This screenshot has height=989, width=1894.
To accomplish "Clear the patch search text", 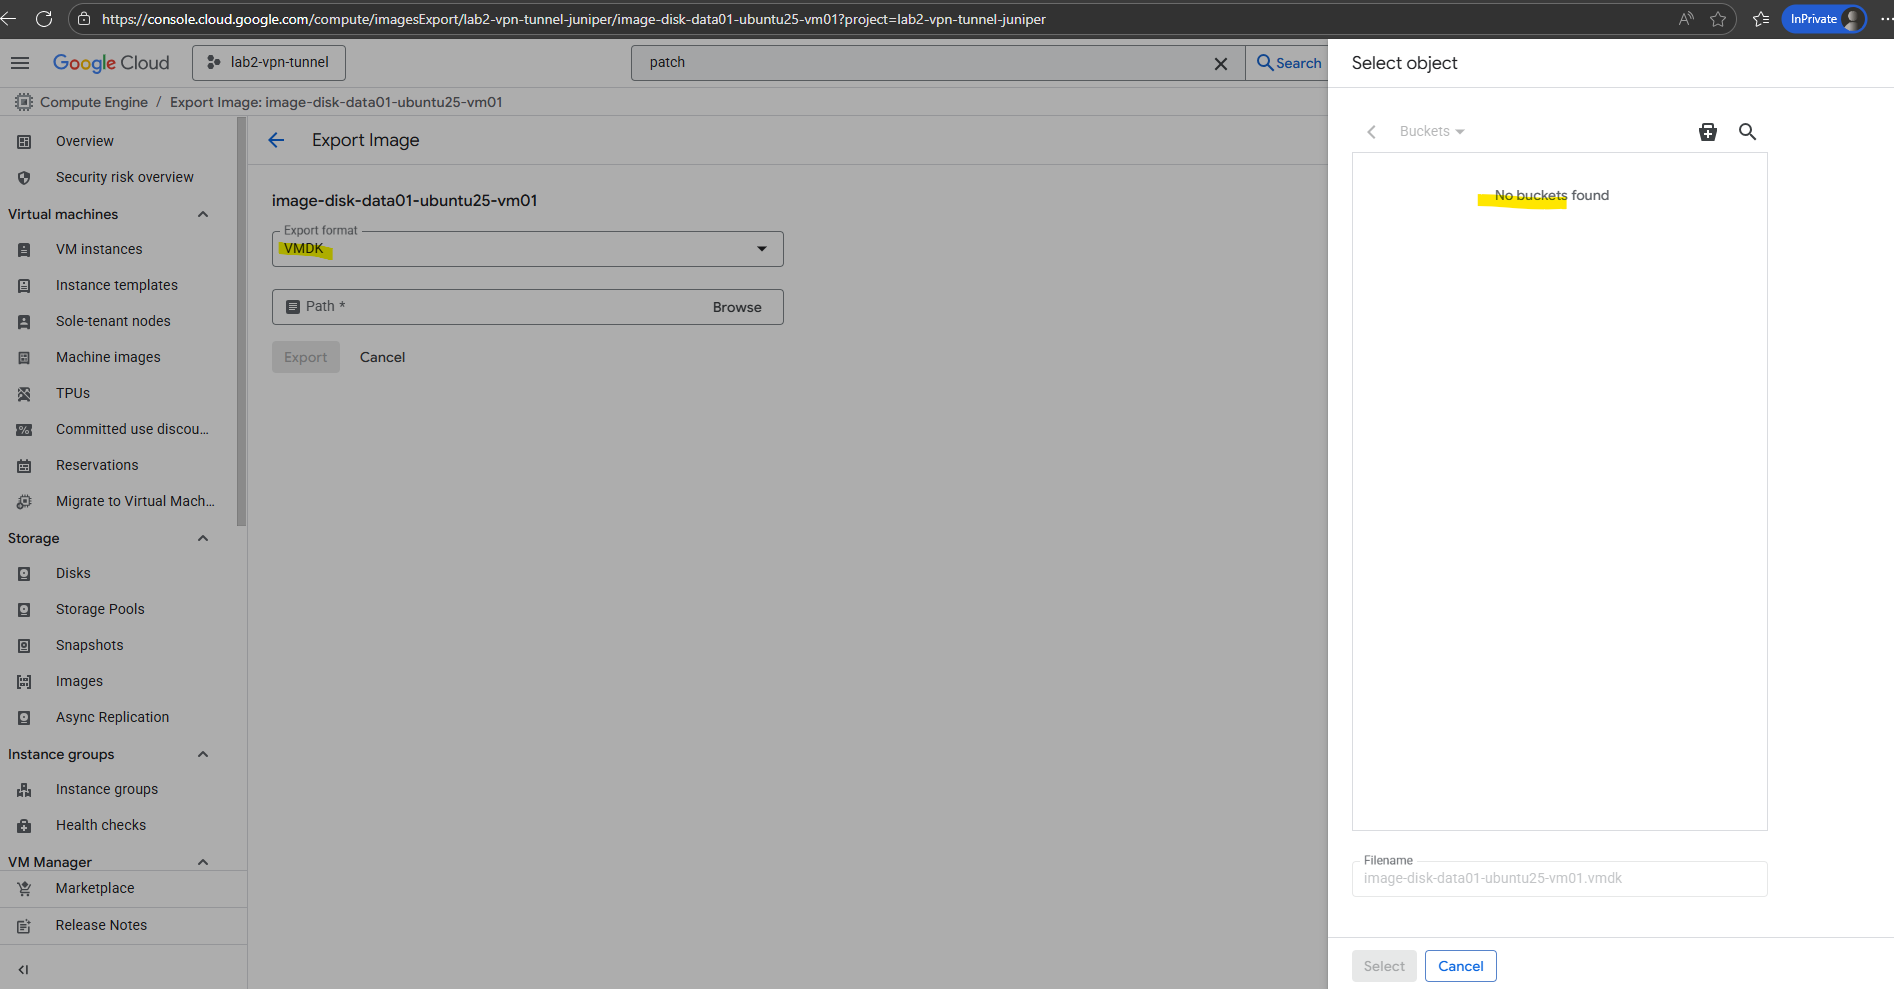I will [1220, 63].
